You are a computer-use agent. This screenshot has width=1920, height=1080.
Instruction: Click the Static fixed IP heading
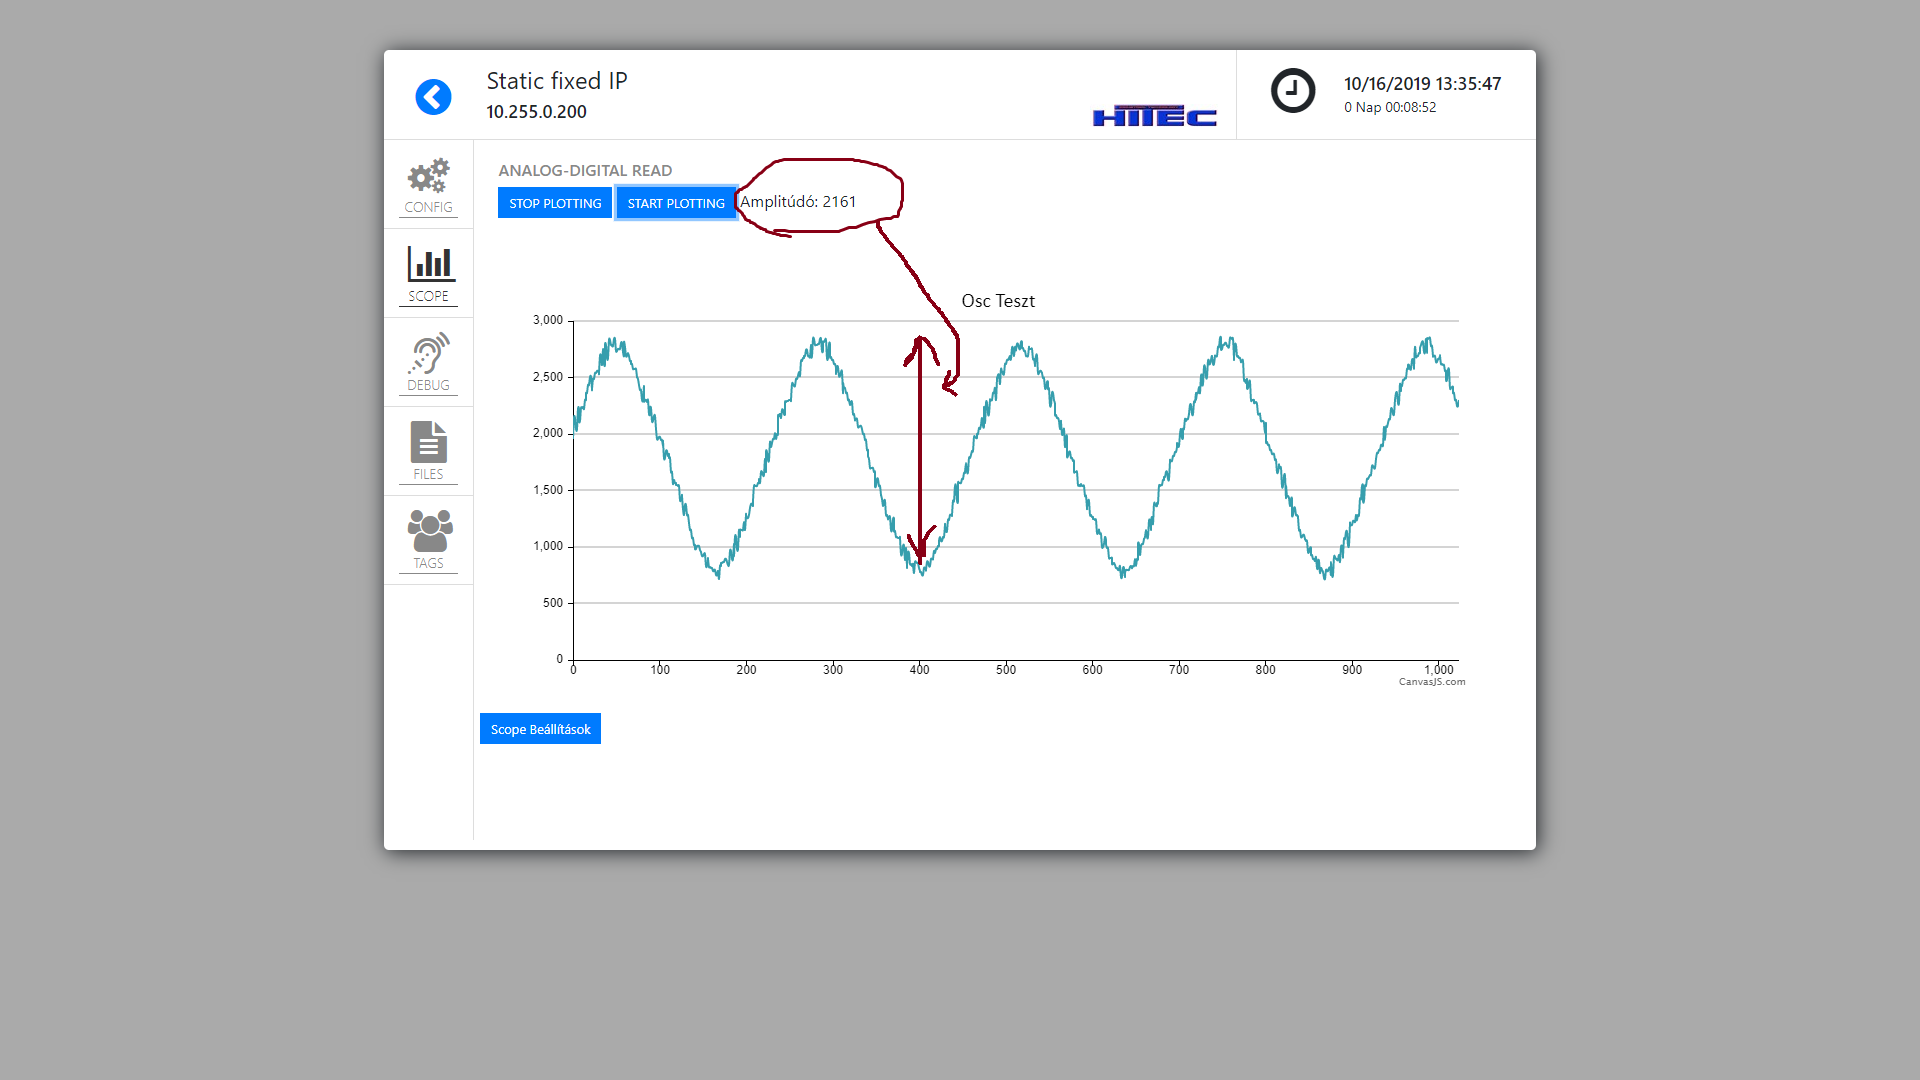click(x=557, y=81)
